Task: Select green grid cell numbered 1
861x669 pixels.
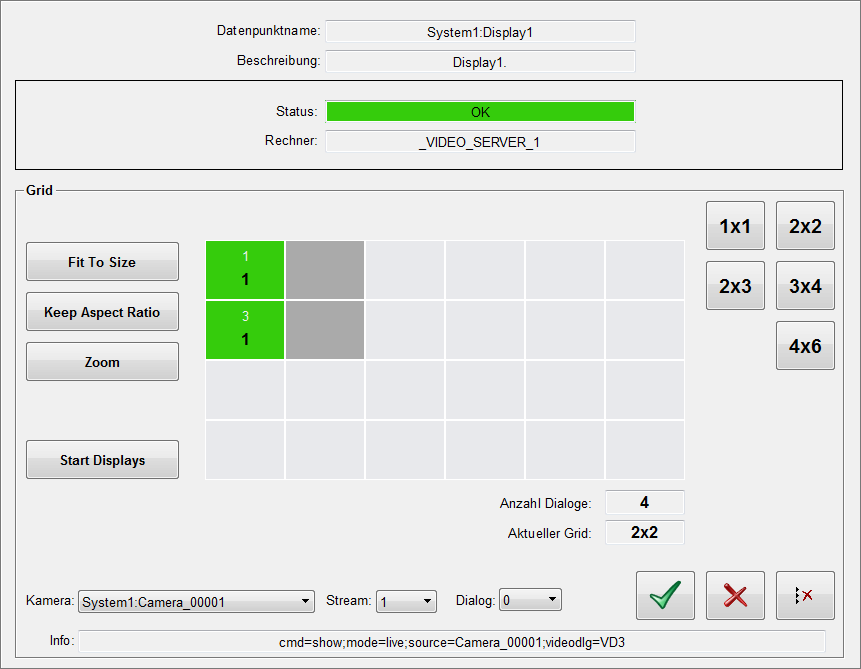Action: click(x=245, y=270)
